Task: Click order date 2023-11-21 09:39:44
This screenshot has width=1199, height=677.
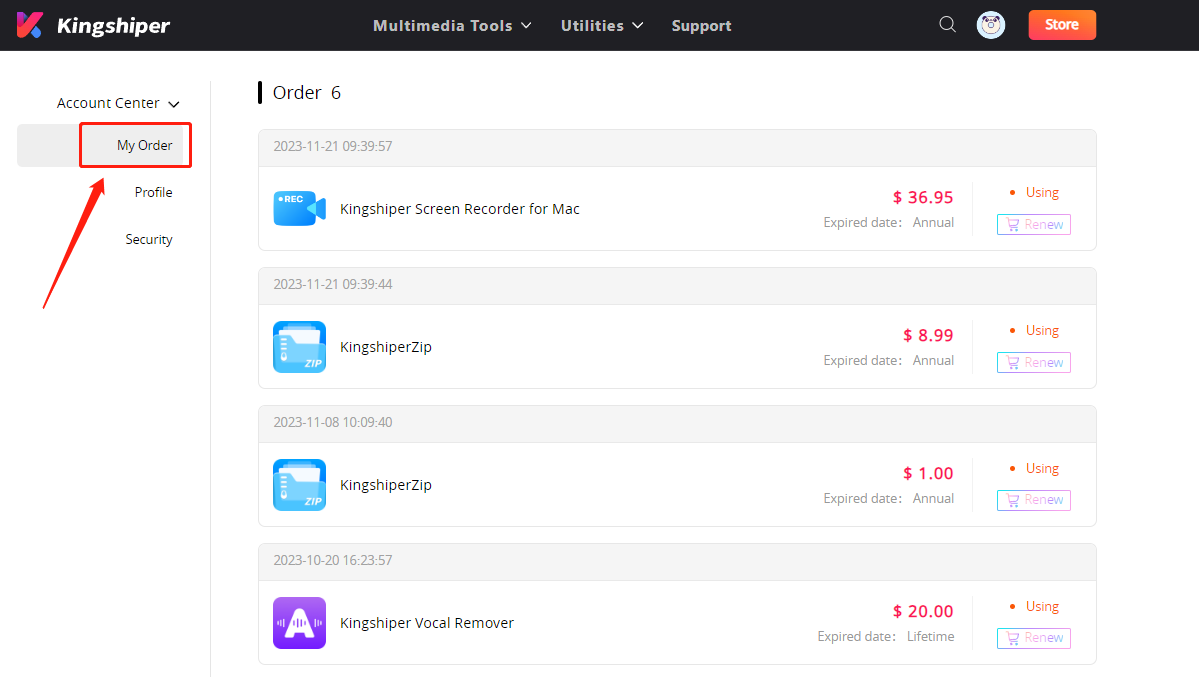Action: 333,284
